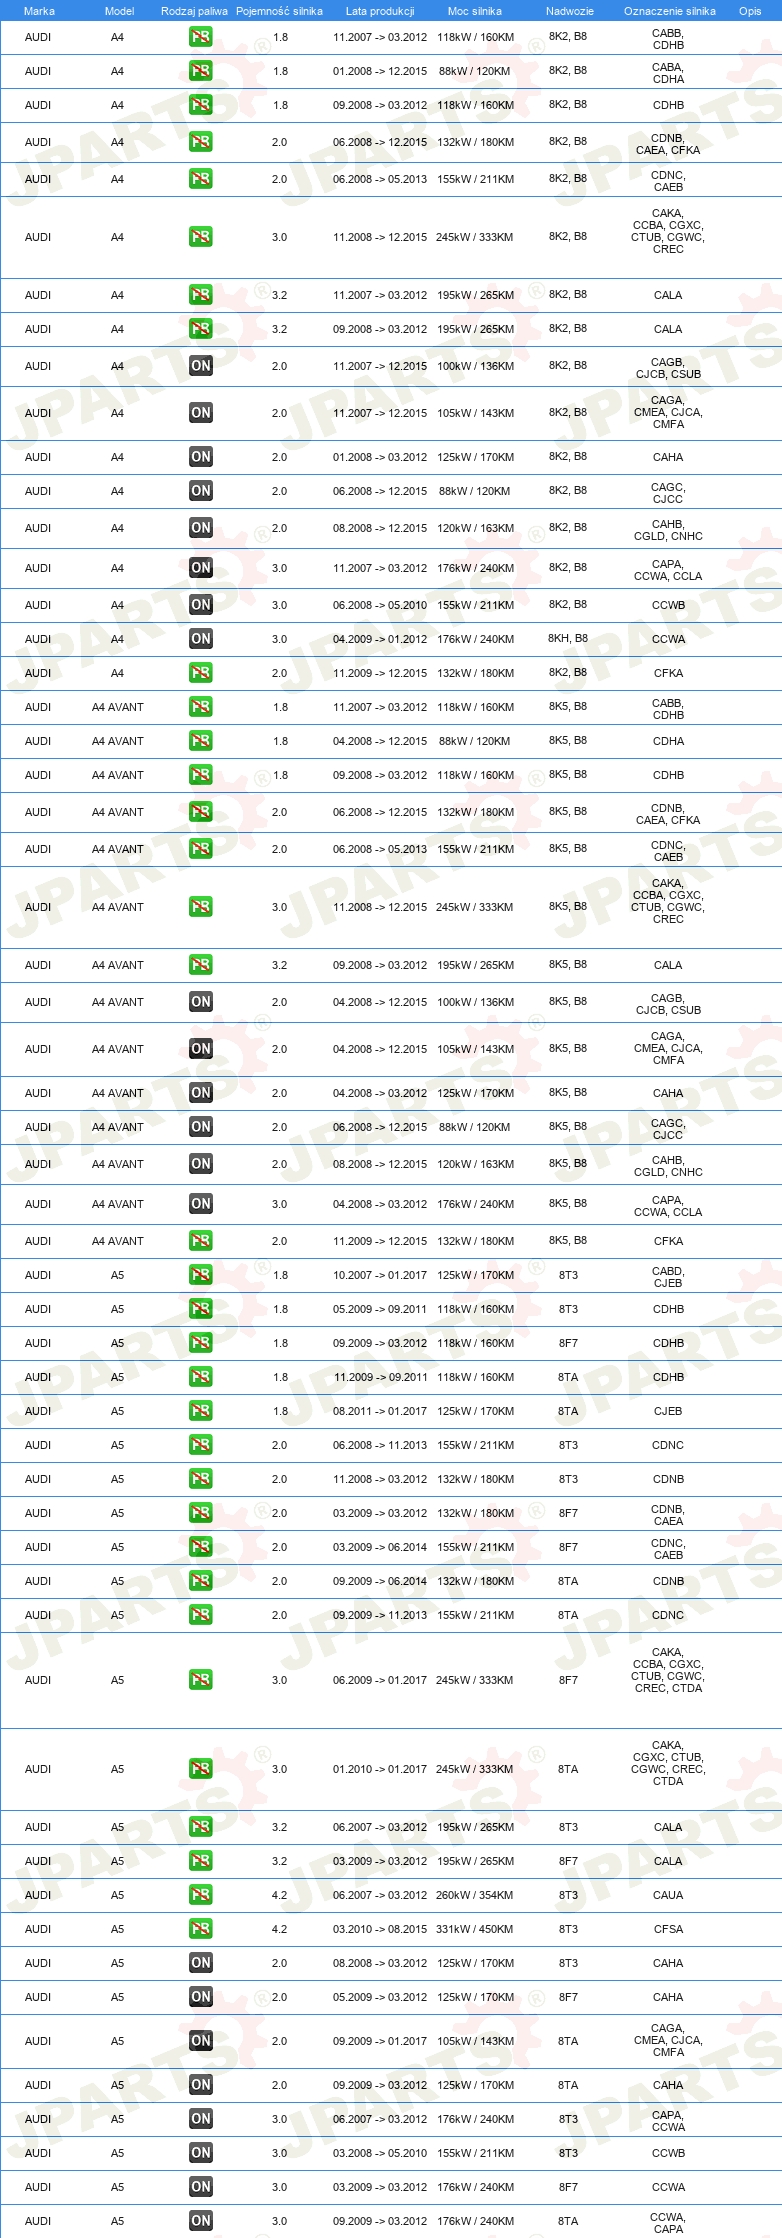The image size is (782, 2238).
Task: Click the diesel ON icon in the 8KH, B8 row
Action: pos(201,639)
